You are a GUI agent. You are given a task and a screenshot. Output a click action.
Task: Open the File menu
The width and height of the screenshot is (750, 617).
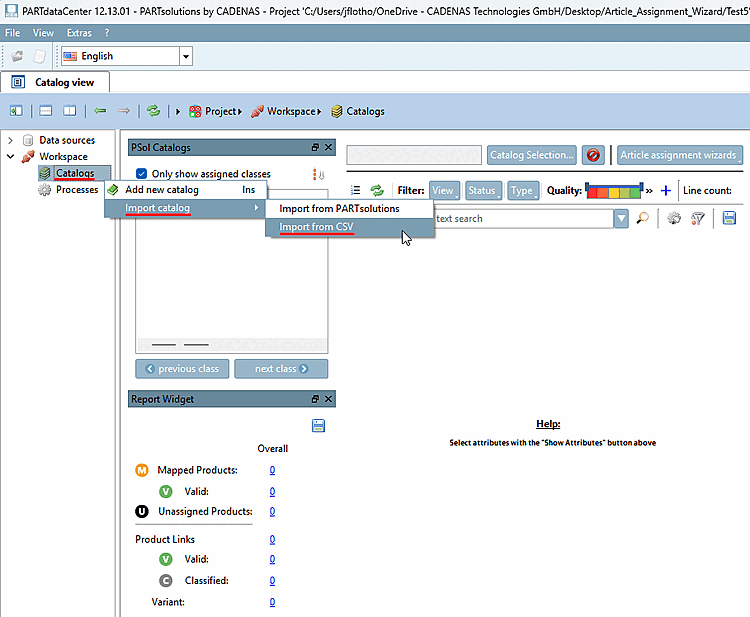pos(12,33)
